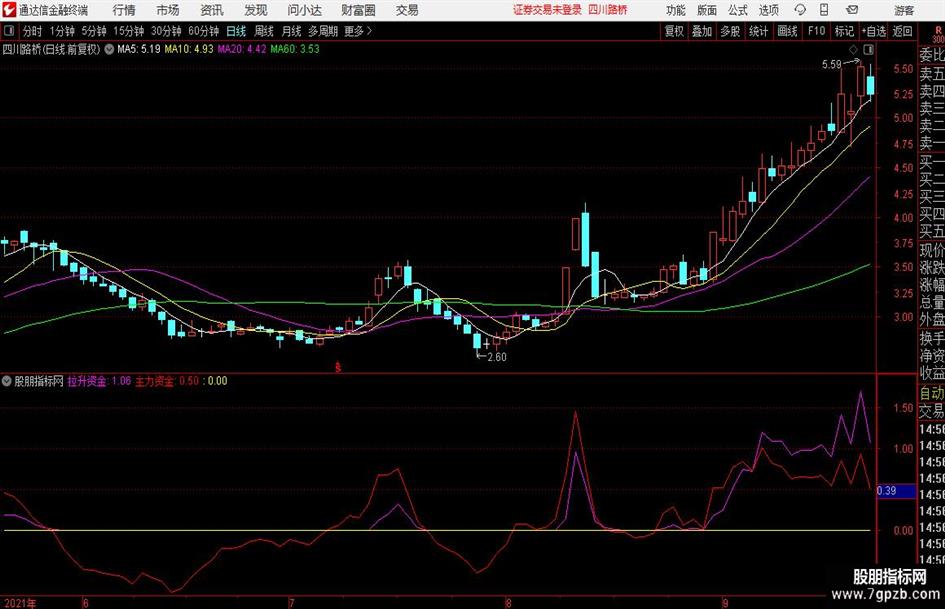Click the 四川路桥(日线 前复权) chart title
The width and height of the screenshot is (945, 609).
pyautogui.click(x=51, y=49)
